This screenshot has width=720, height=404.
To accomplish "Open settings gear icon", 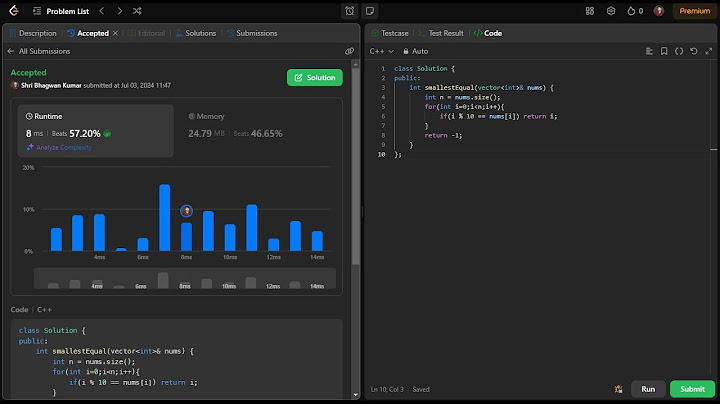I will 611,11.
